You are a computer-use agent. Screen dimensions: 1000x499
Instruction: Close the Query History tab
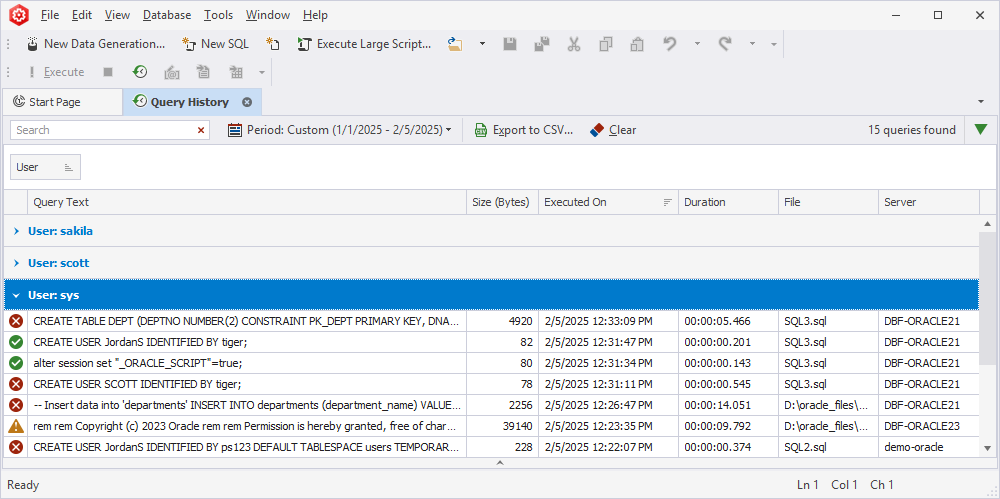click(247, 102)
